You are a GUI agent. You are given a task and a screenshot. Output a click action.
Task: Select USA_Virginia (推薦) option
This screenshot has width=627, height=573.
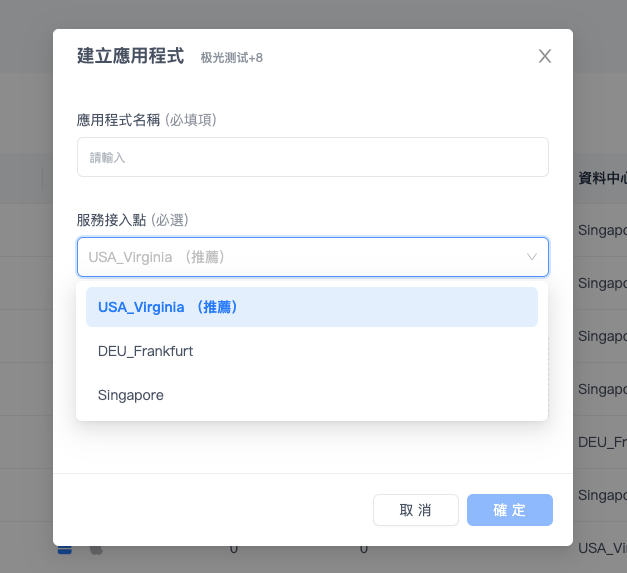312,307
